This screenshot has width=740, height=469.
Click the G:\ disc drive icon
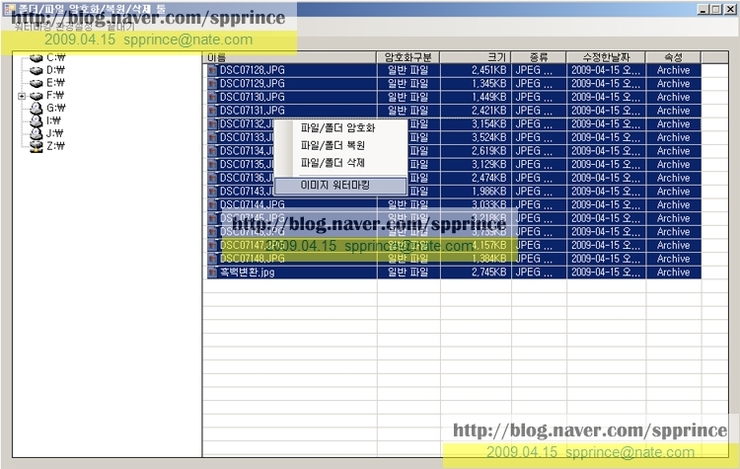coord(36,108)
